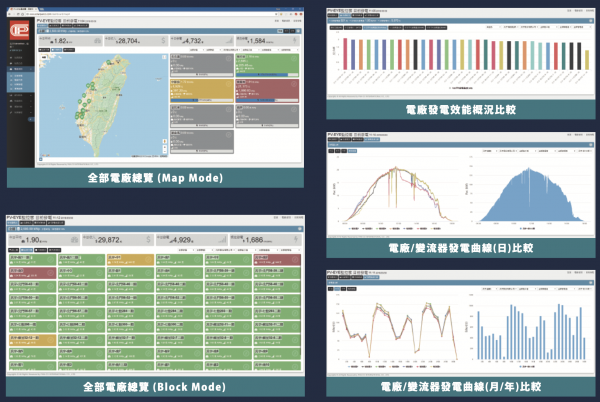Open the red plant status card in Map Mode
Viewport: 600px width, 402px height.
point(268,91)
